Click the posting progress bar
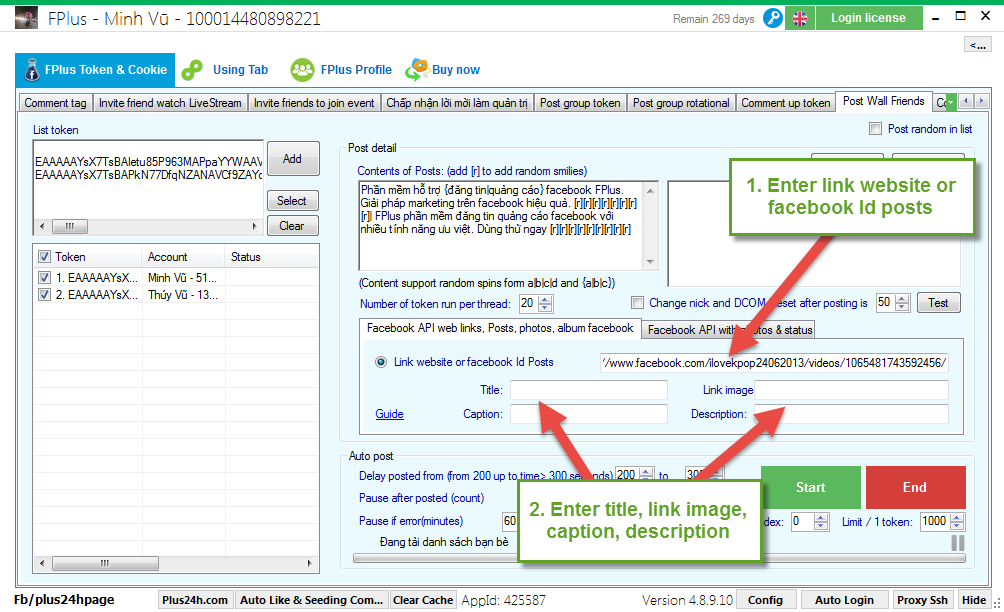The height and width of the screenshot is (612, 1004). [x=659, y=558]
